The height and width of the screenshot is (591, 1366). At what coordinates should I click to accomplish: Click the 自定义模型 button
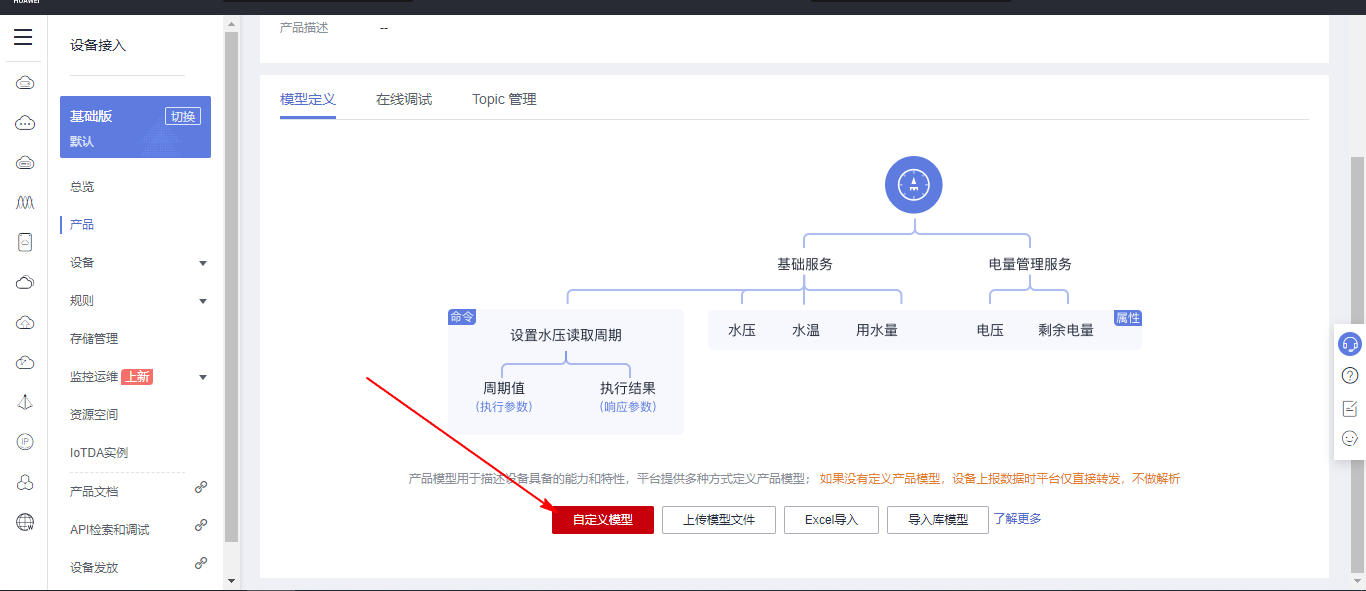(603, 520)
